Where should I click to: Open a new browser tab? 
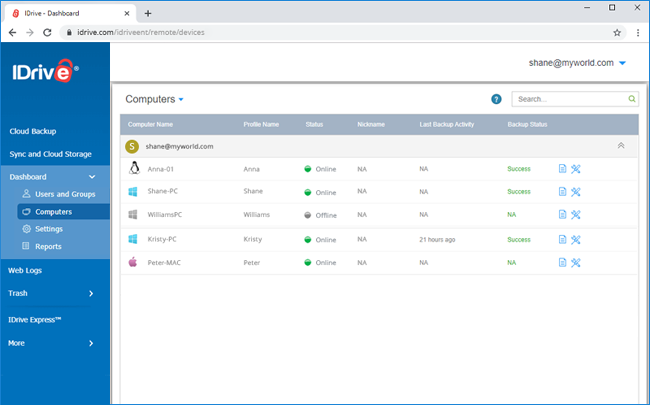tap(148, 13)
